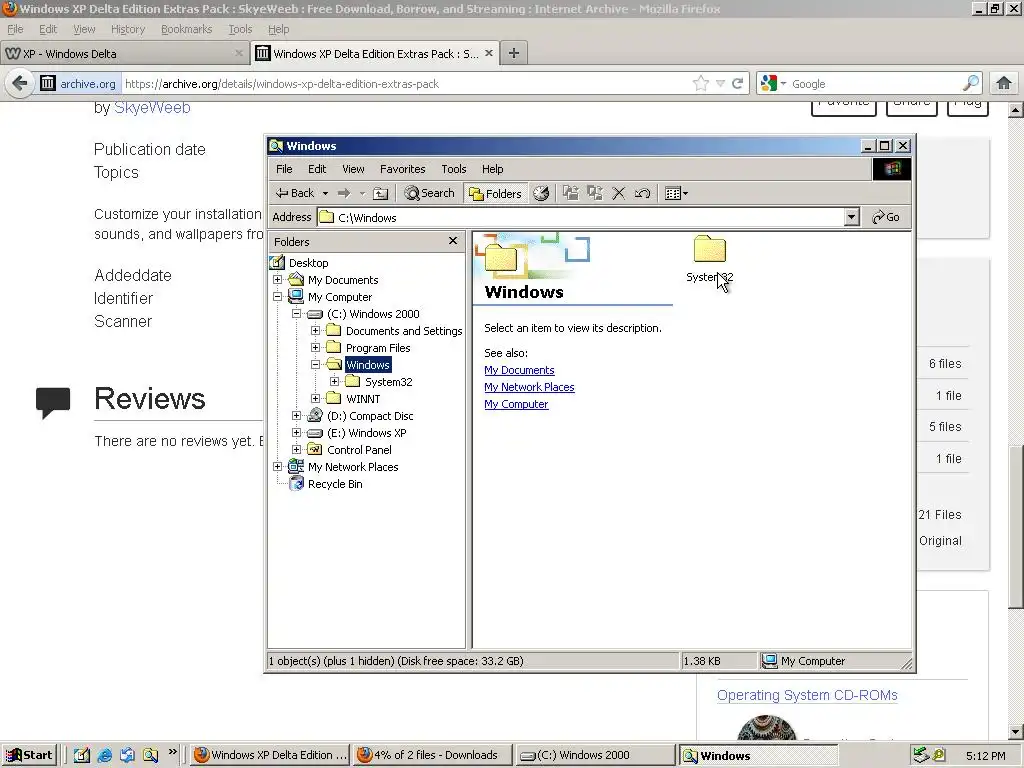
Task: Collapse the (C:) Windows 2000 drive node
Action: [296, 313]
